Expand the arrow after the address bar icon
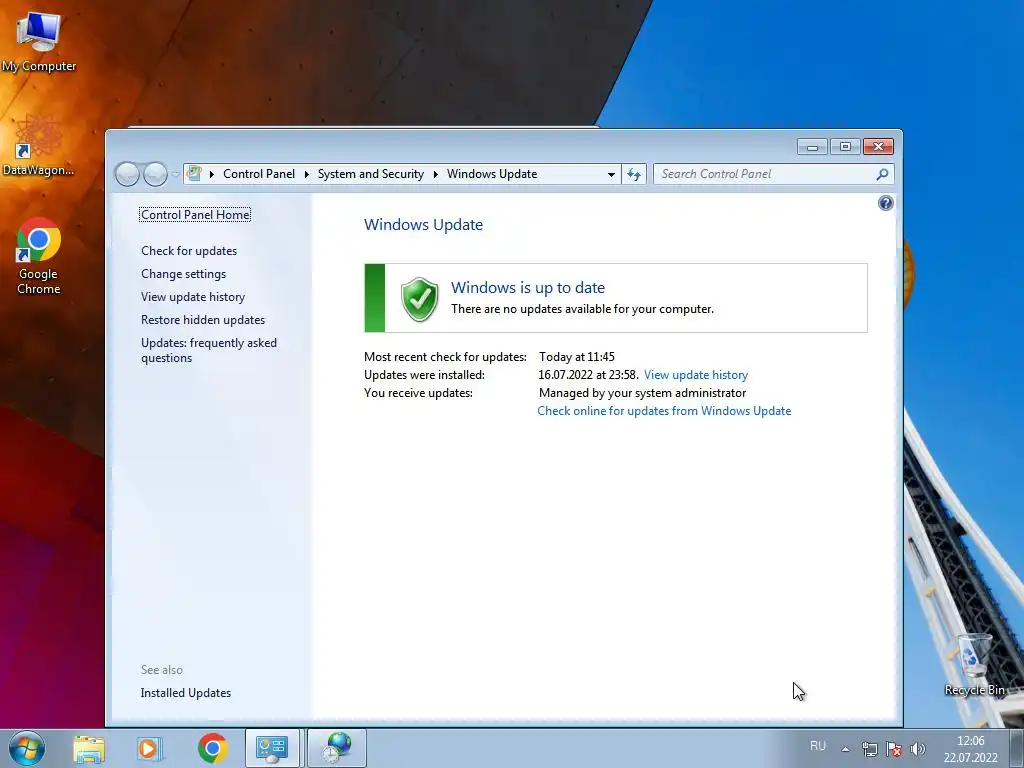The width and height of the screenshot is (1024, 768). point(212,174)
